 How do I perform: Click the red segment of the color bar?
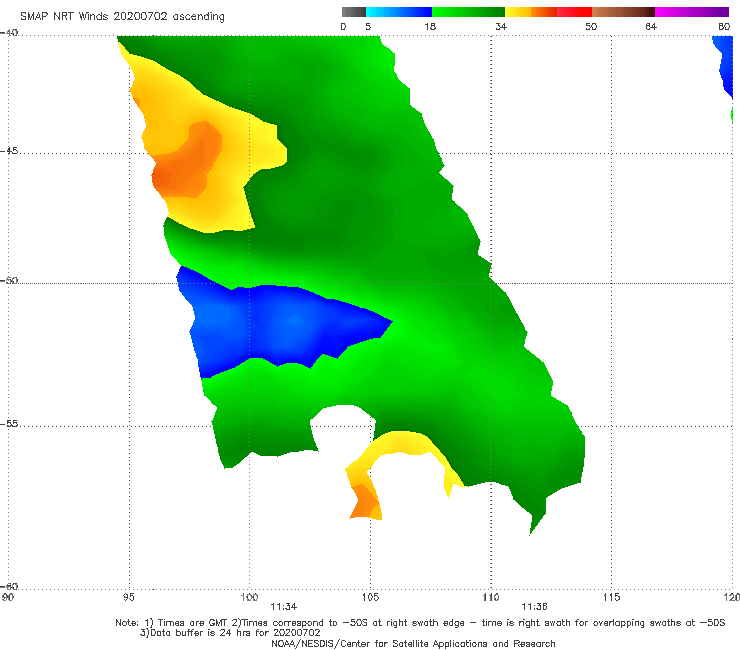coord(574,12)
